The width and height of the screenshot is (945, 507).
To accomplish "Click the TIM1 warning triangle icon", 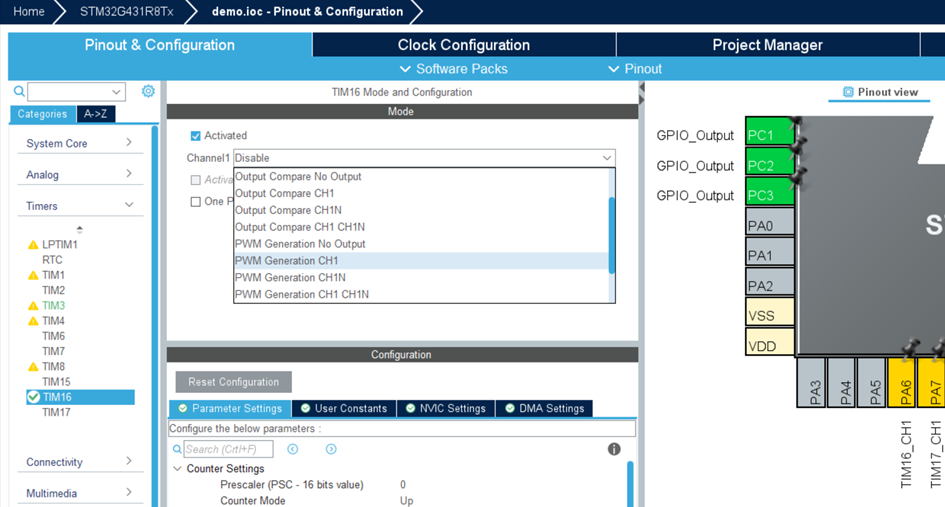I will click(33, 275).
